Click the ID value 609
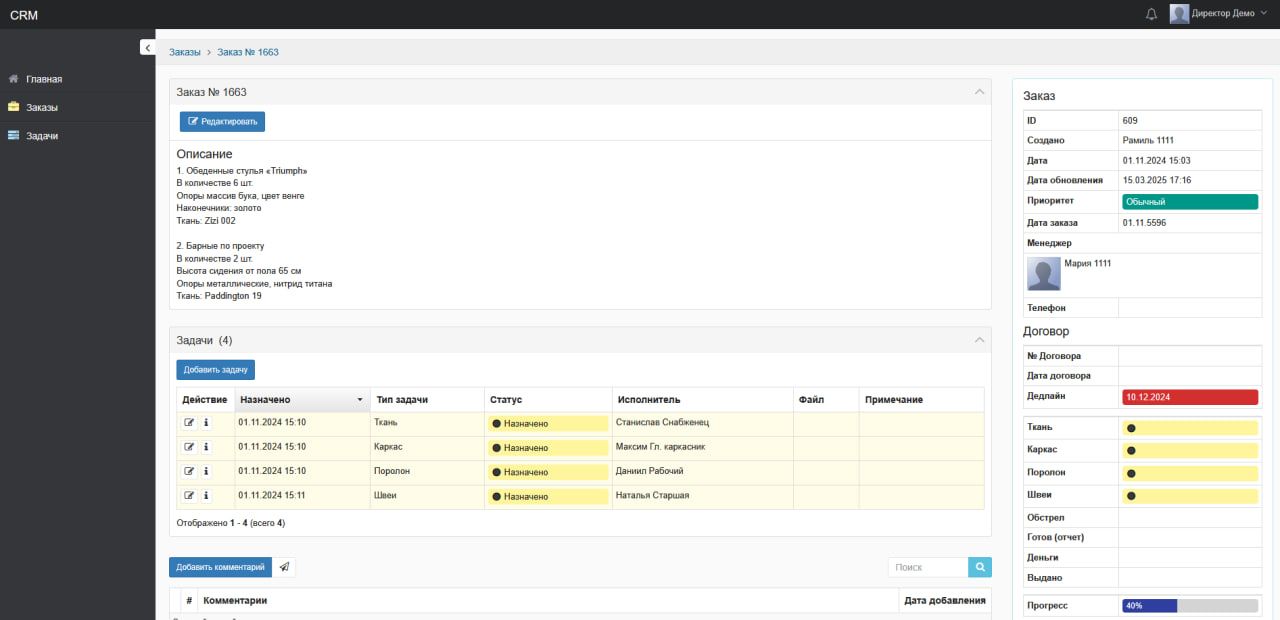 1130,120
